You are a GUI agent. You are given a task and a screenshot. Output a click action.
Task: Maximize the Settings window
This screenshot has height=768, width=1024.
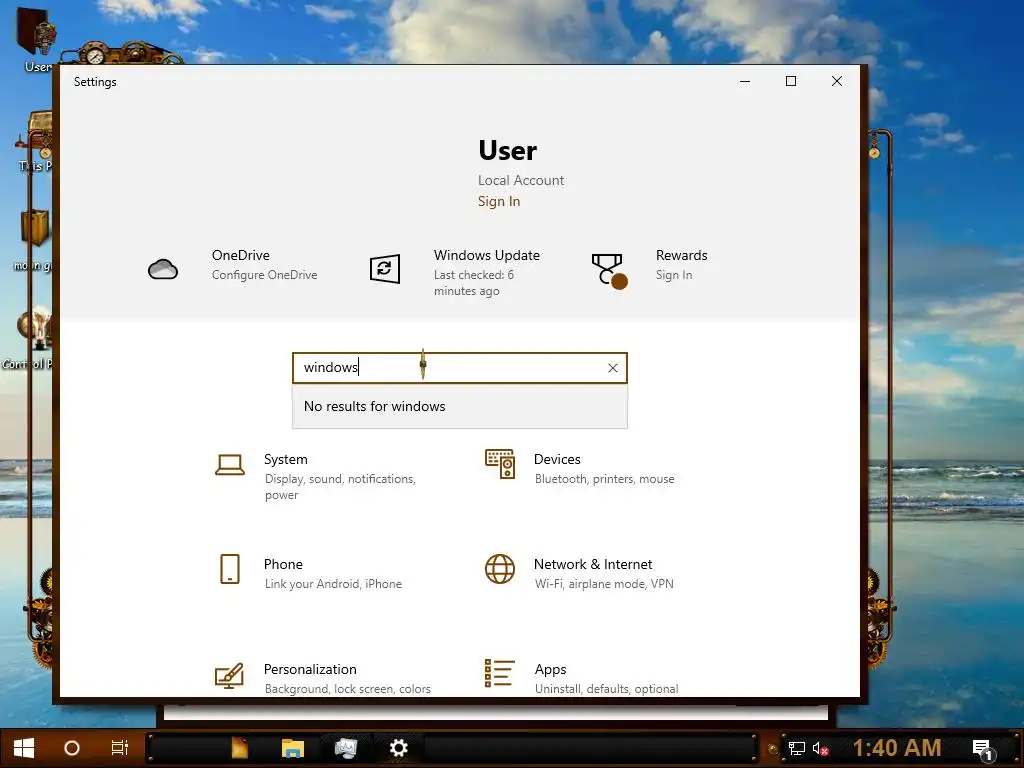[791, 82]
